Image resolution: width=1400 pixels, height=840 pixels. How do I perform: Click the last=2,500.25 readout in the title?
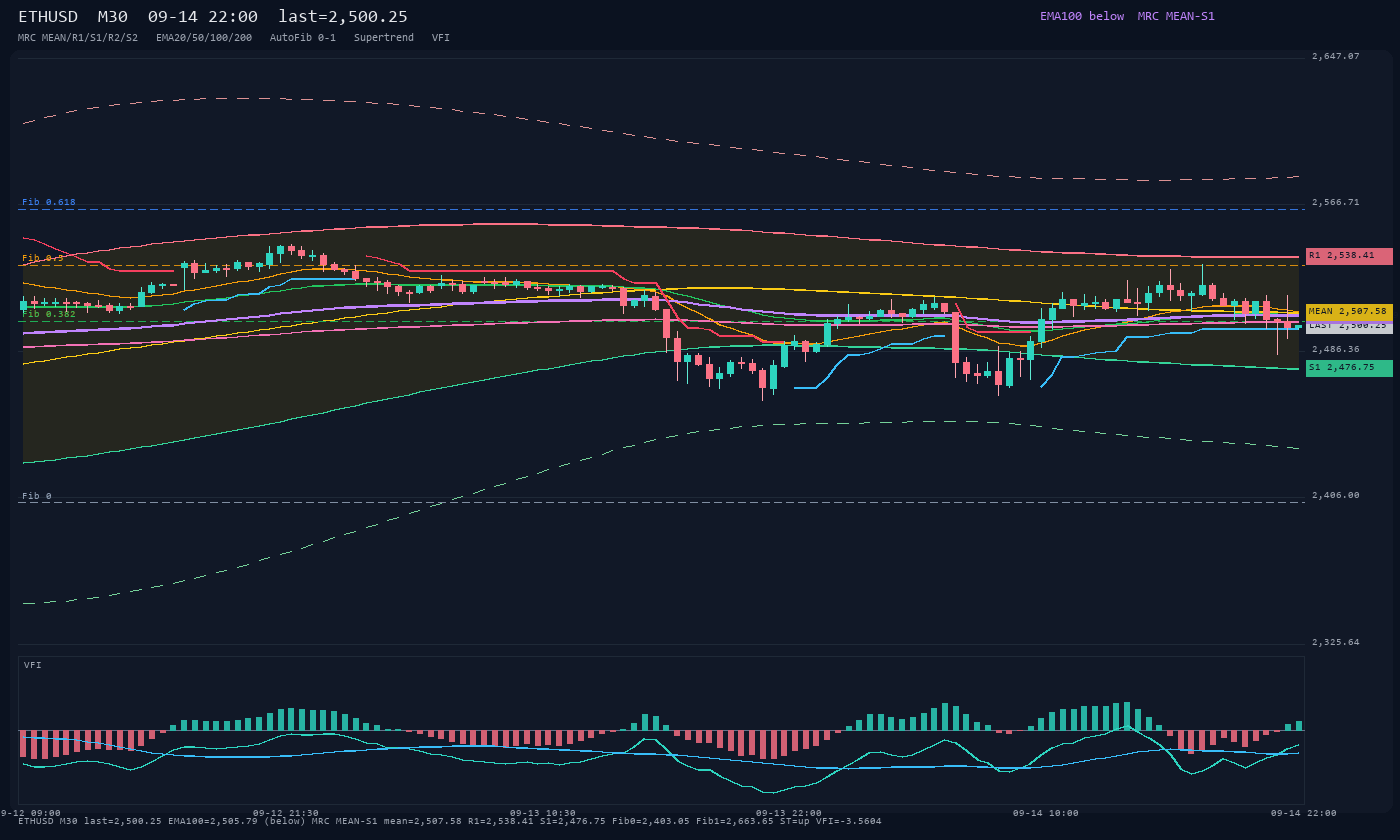[343, 17]
